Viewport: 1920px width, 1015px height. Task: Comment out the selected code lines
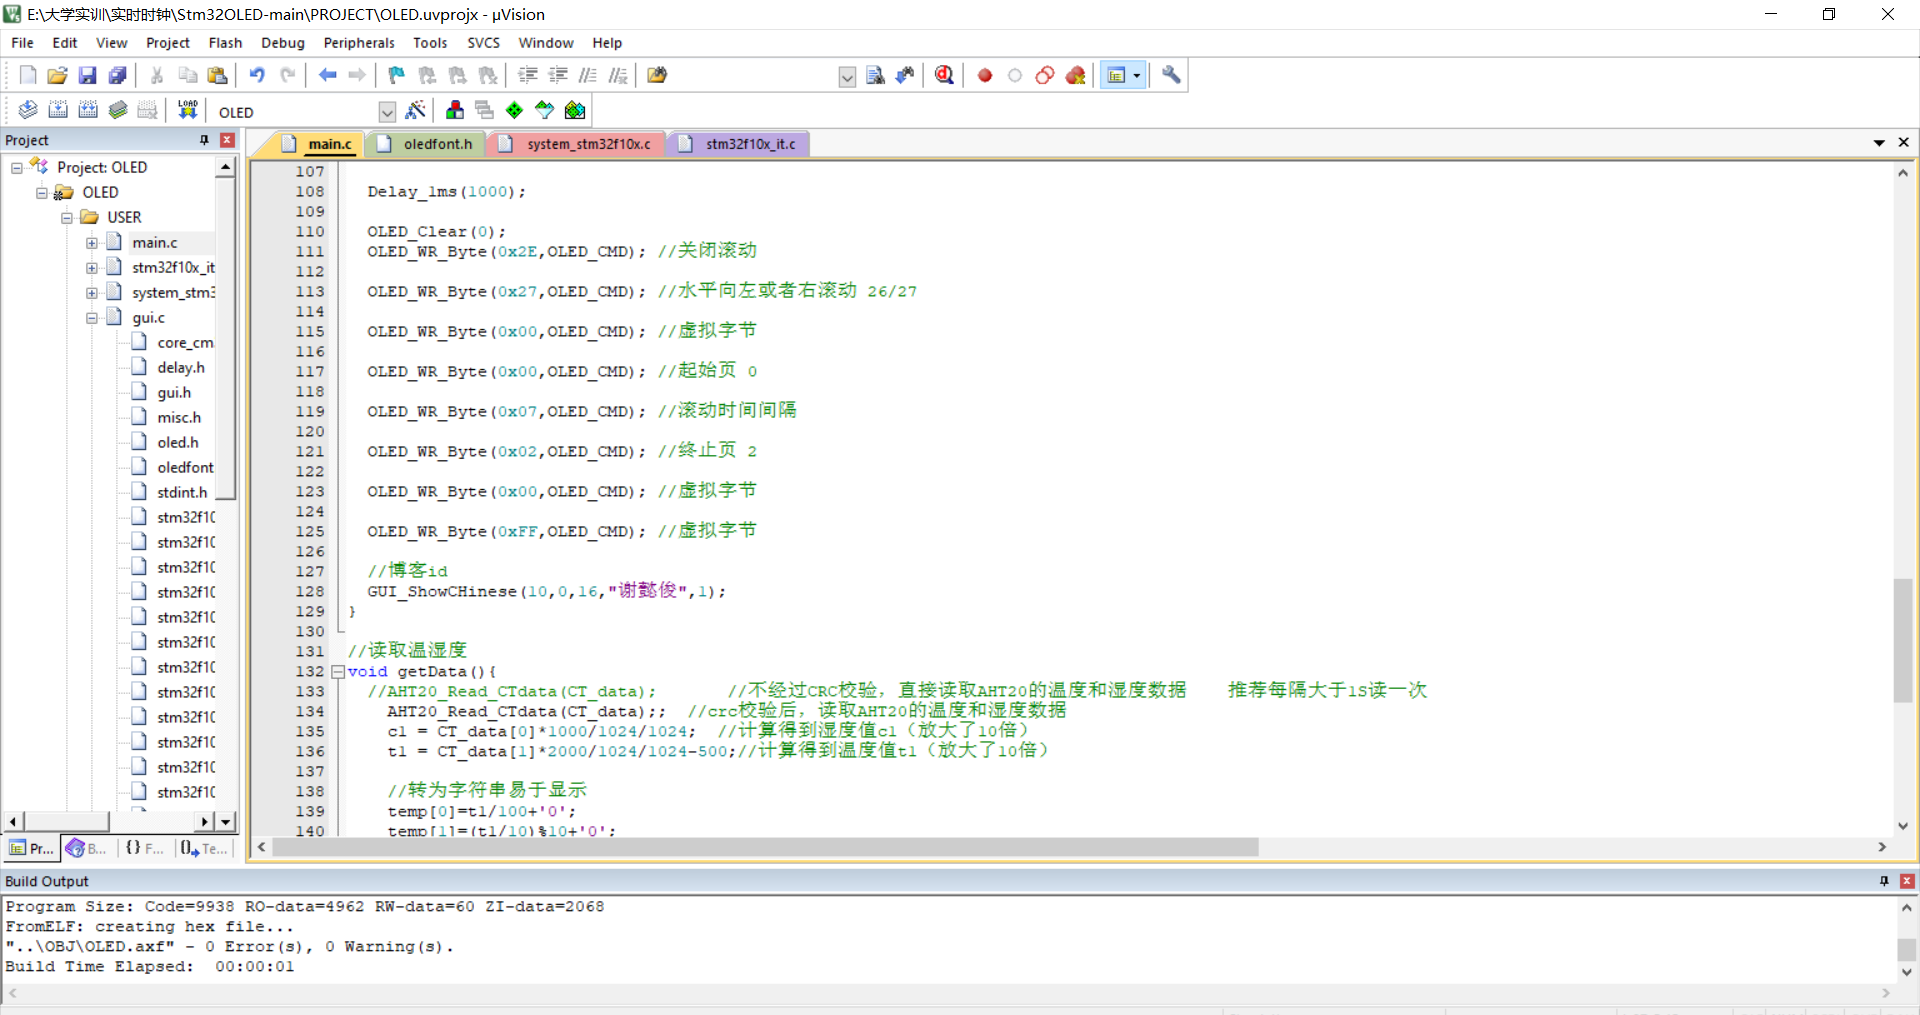pyautogui.click(x=588, y=75)
